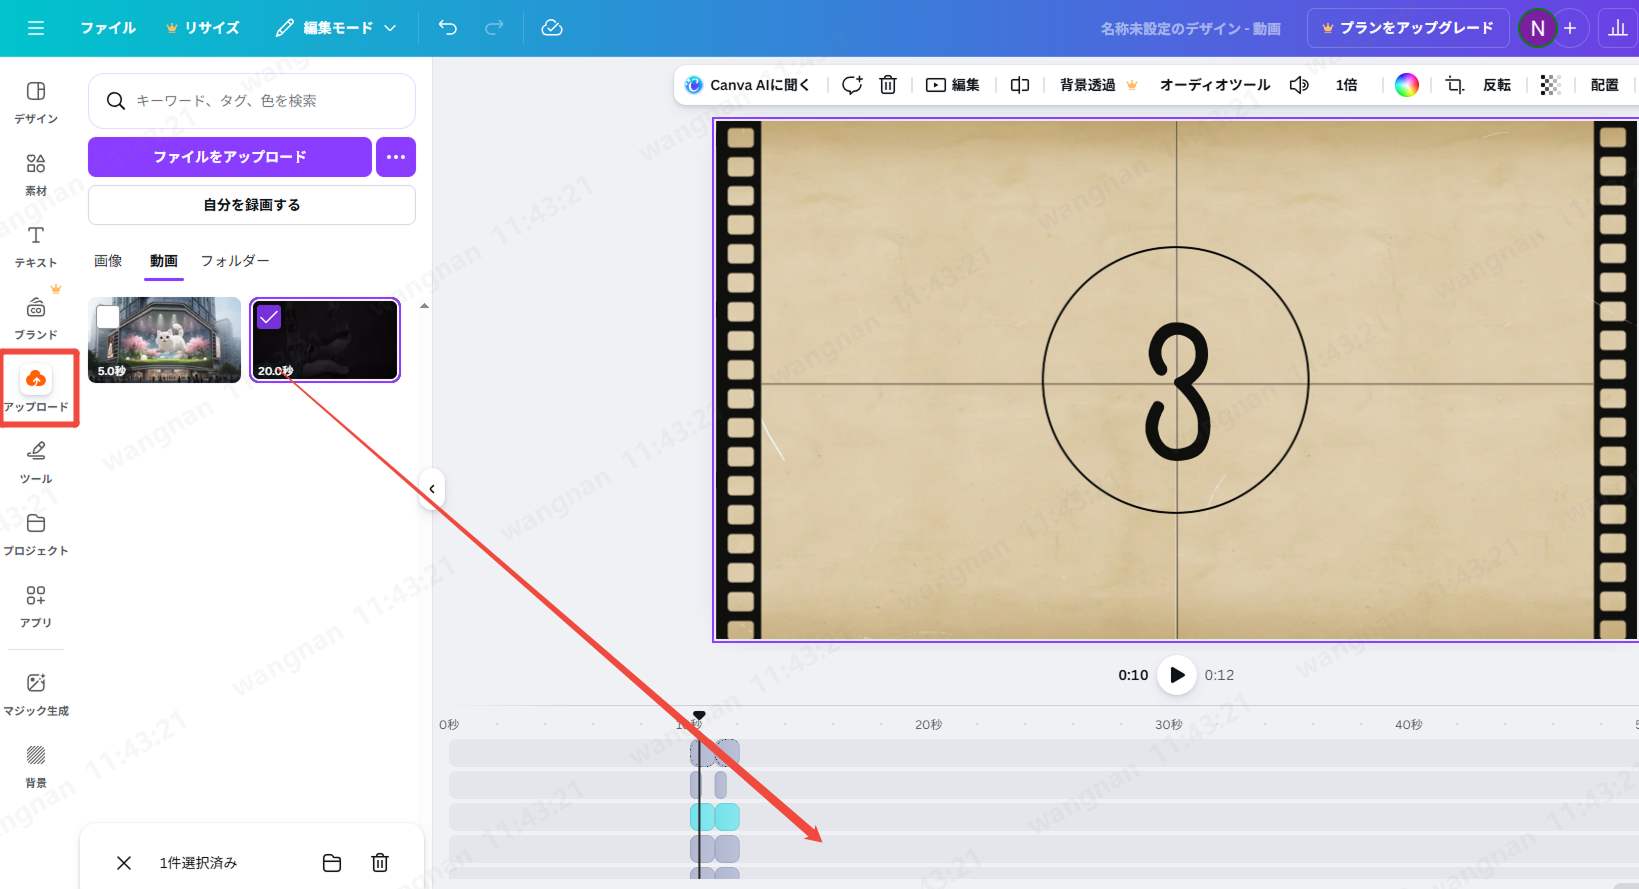
Task: Tick checkbox on 5.0秒 video thumbnail
Action: (x=108, y=317)
